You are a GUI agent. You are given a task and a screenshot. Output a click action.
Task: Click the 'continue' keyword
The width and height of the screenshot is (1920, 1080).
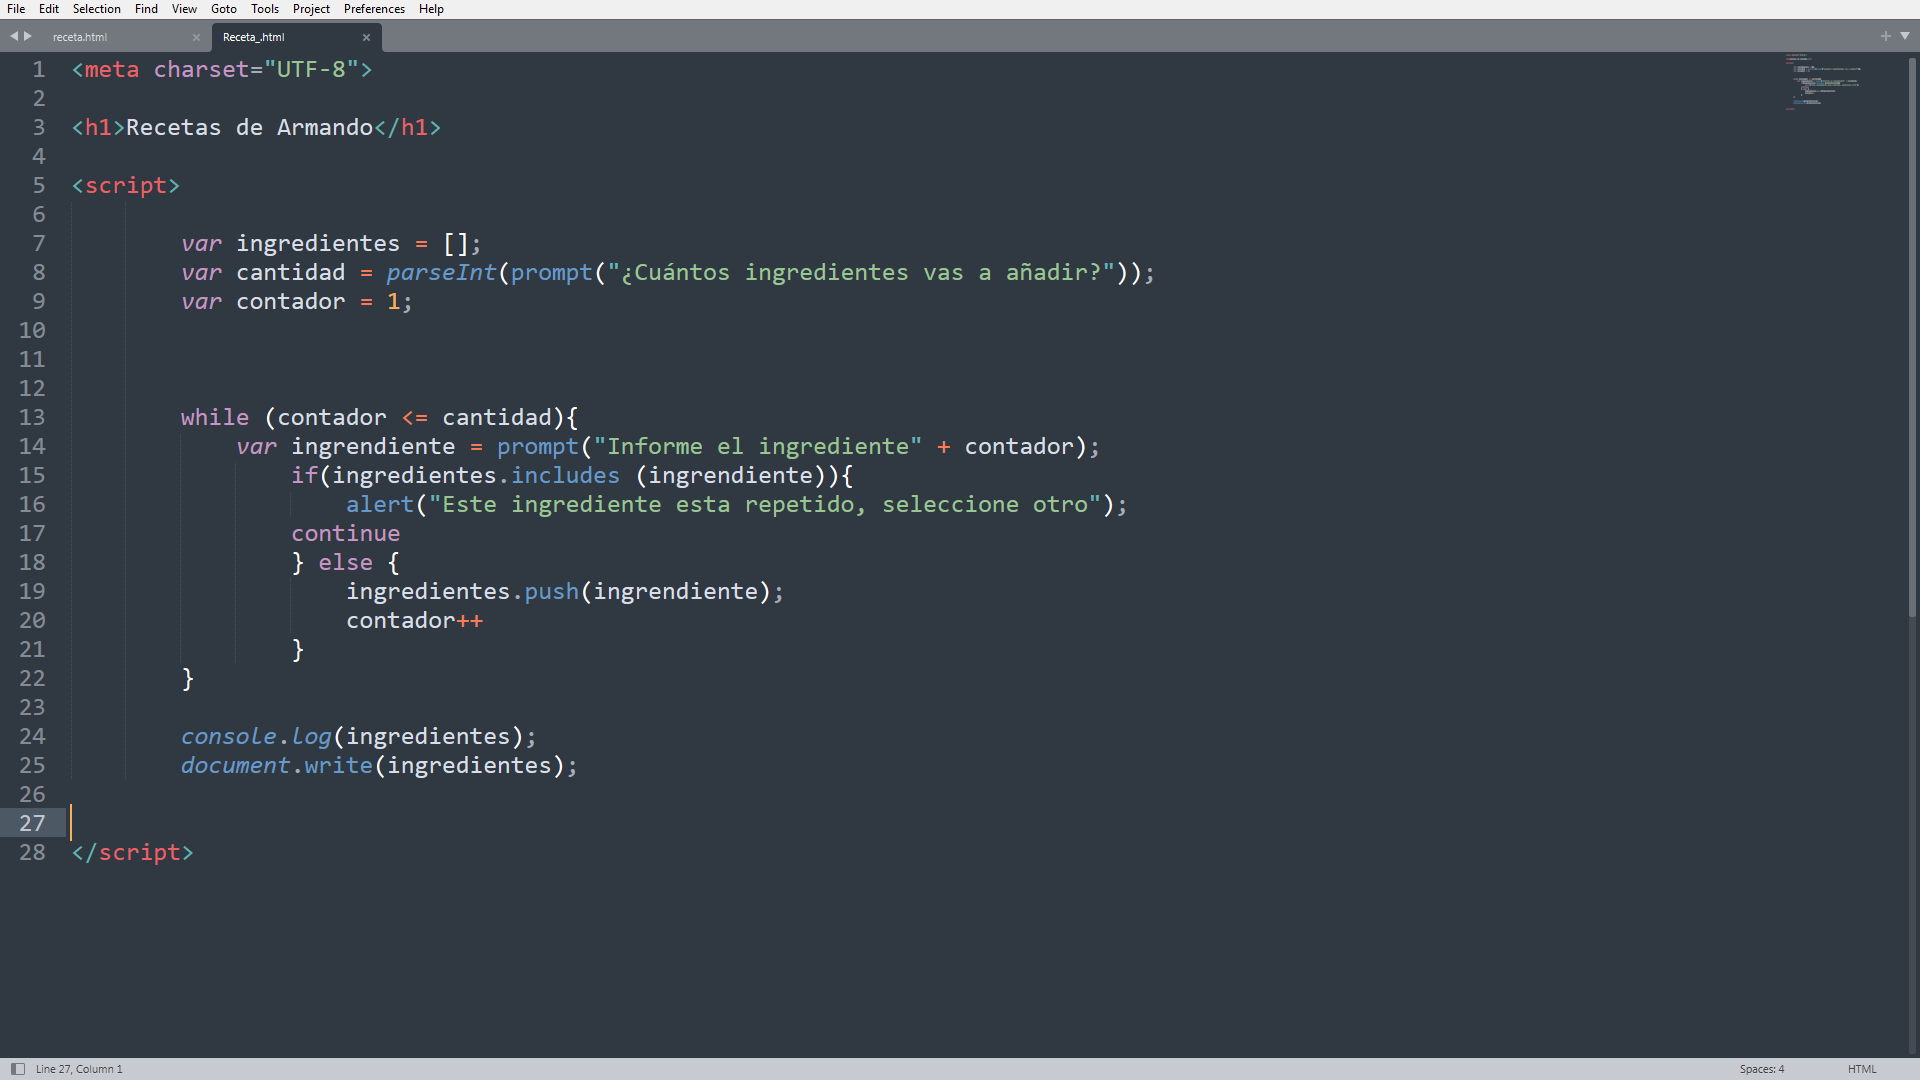(345, 533)
